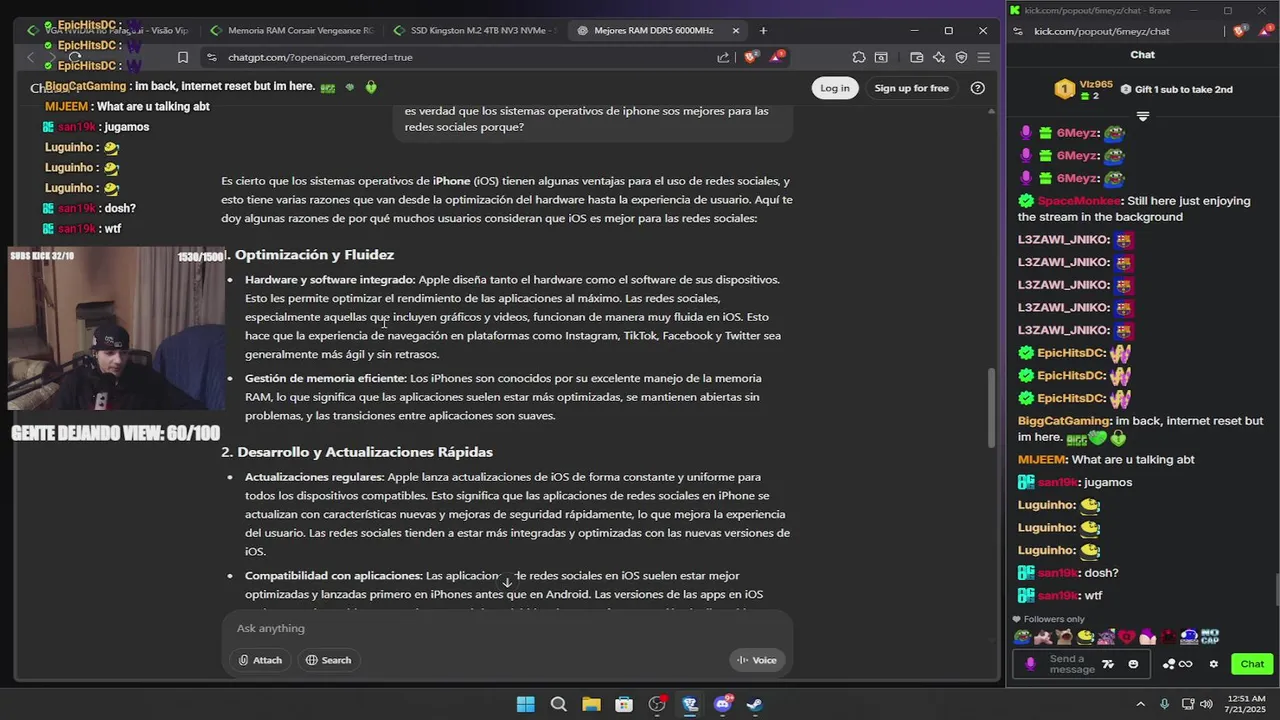Image resolution: width=1280 pixels, height=720 pixels.
Task: Open the channel points bubbles icon
Action: [1169, 664]
